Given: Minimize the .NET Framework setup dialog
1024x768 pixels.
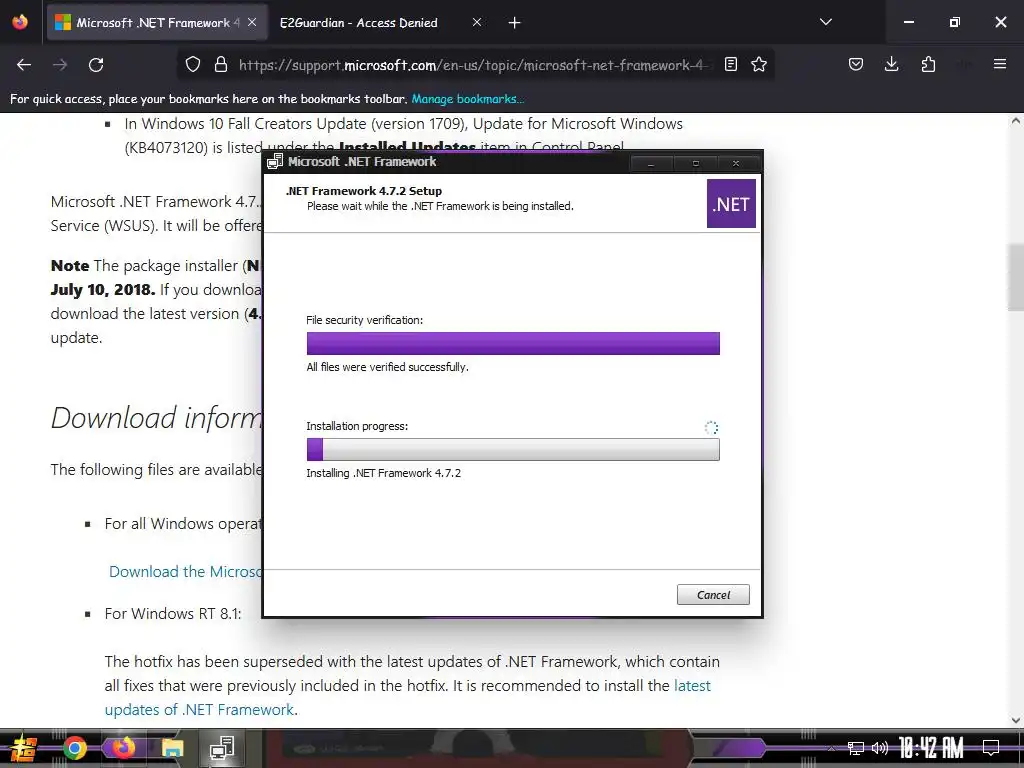Looking at the screenshot, I should click(x=650, y=163).
